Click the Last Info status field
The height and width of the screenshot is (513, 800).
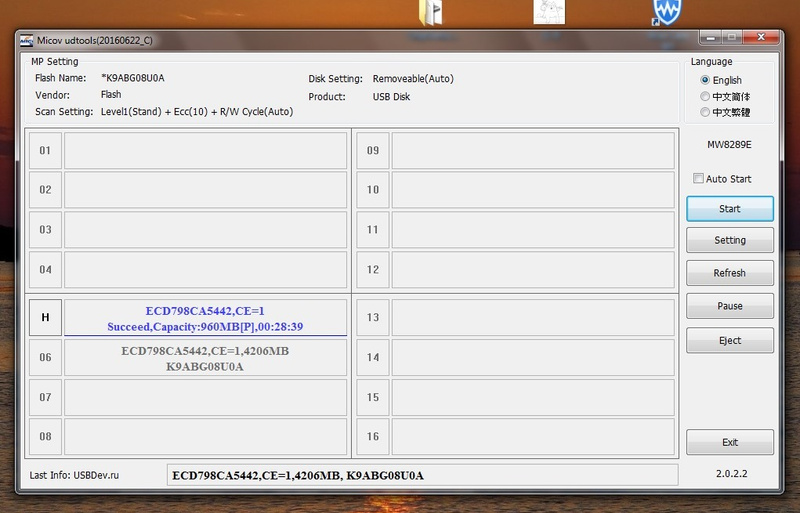422,475
